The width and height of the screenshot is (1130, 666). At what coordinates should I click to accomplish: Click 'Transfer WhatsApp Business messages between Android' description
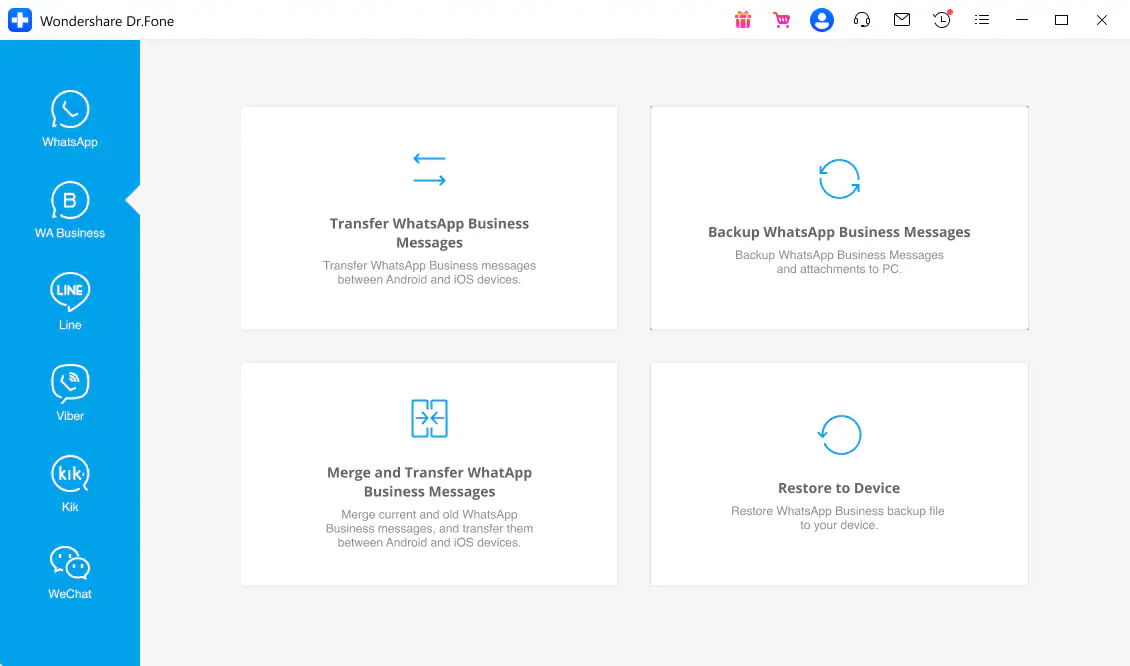(430, 272)
